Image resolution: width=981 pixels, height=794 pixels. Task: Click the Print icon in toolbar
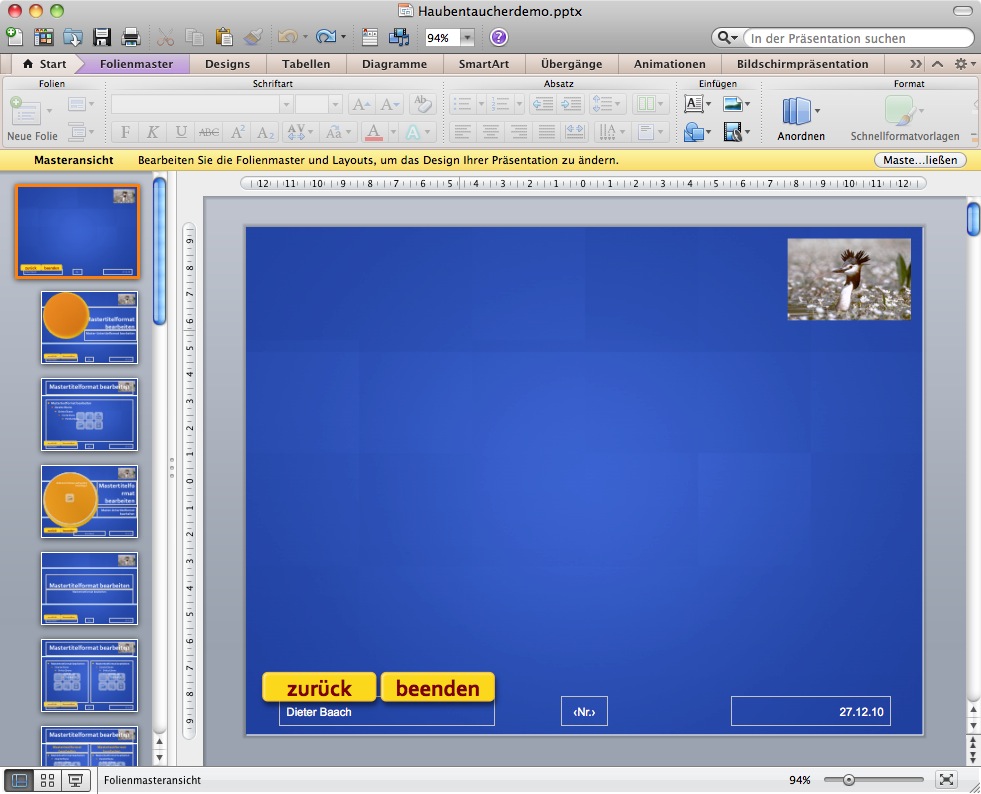coord(130,38)
